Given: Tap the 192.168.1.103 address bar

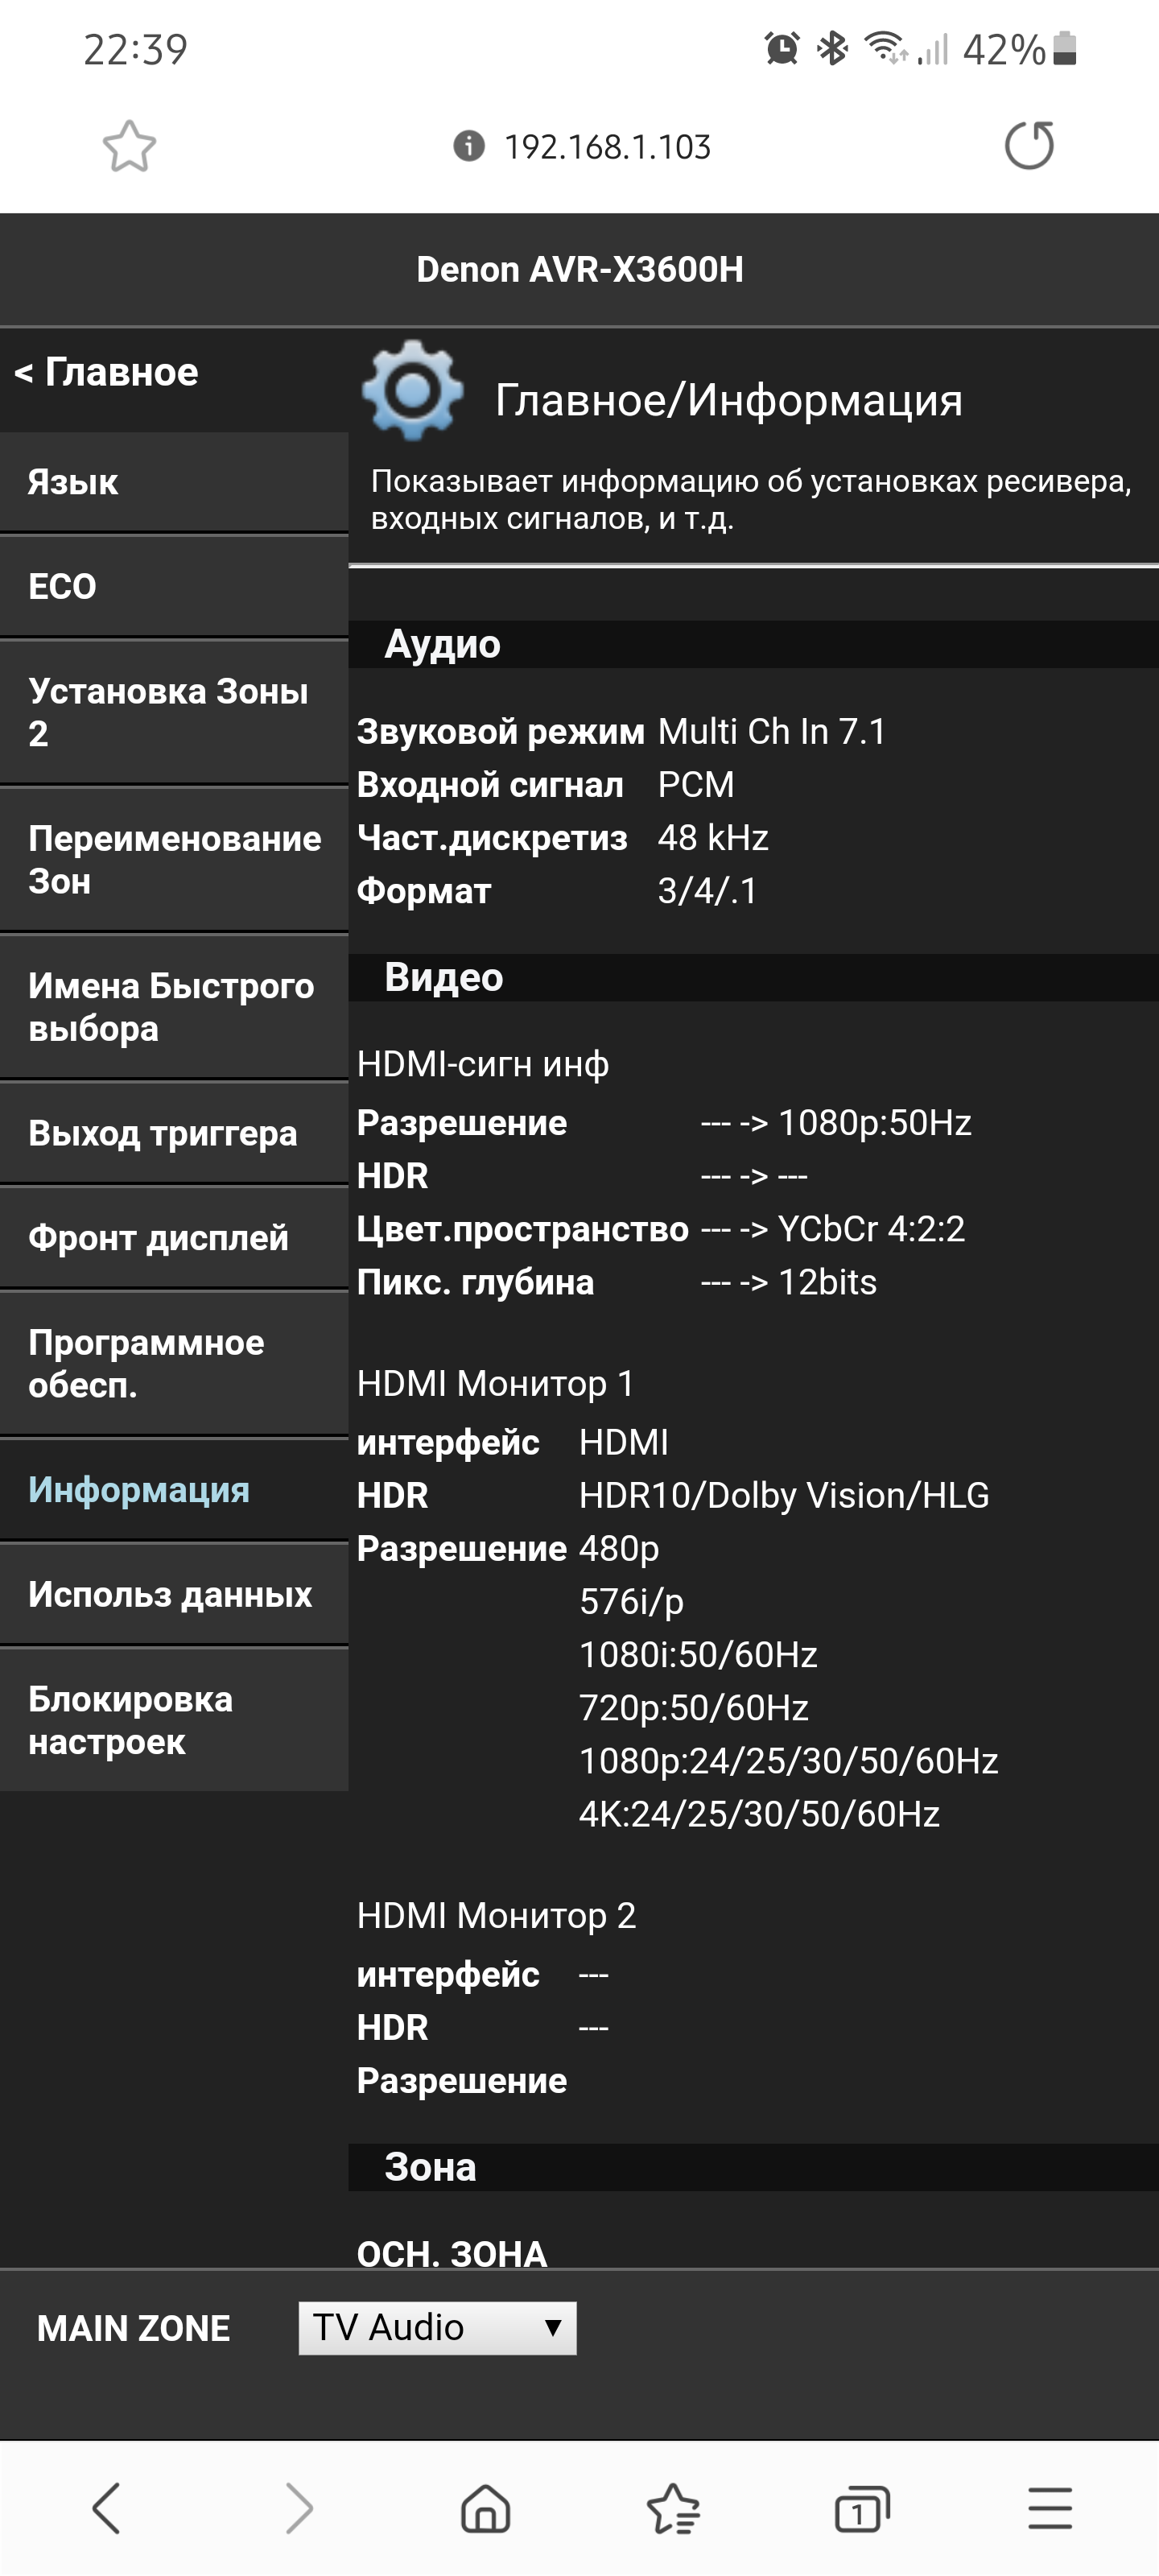Looking at the screenshot, I should (x=607, y=147).
